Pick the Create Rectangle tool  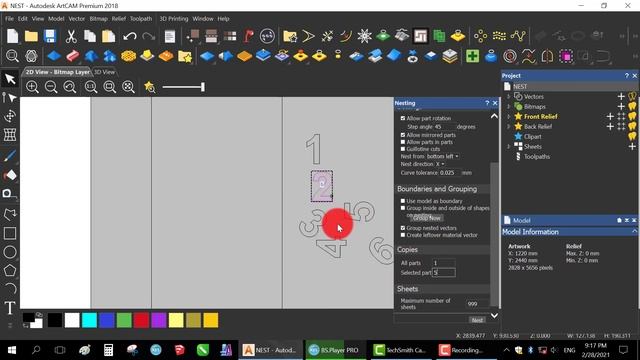point(10,233)
